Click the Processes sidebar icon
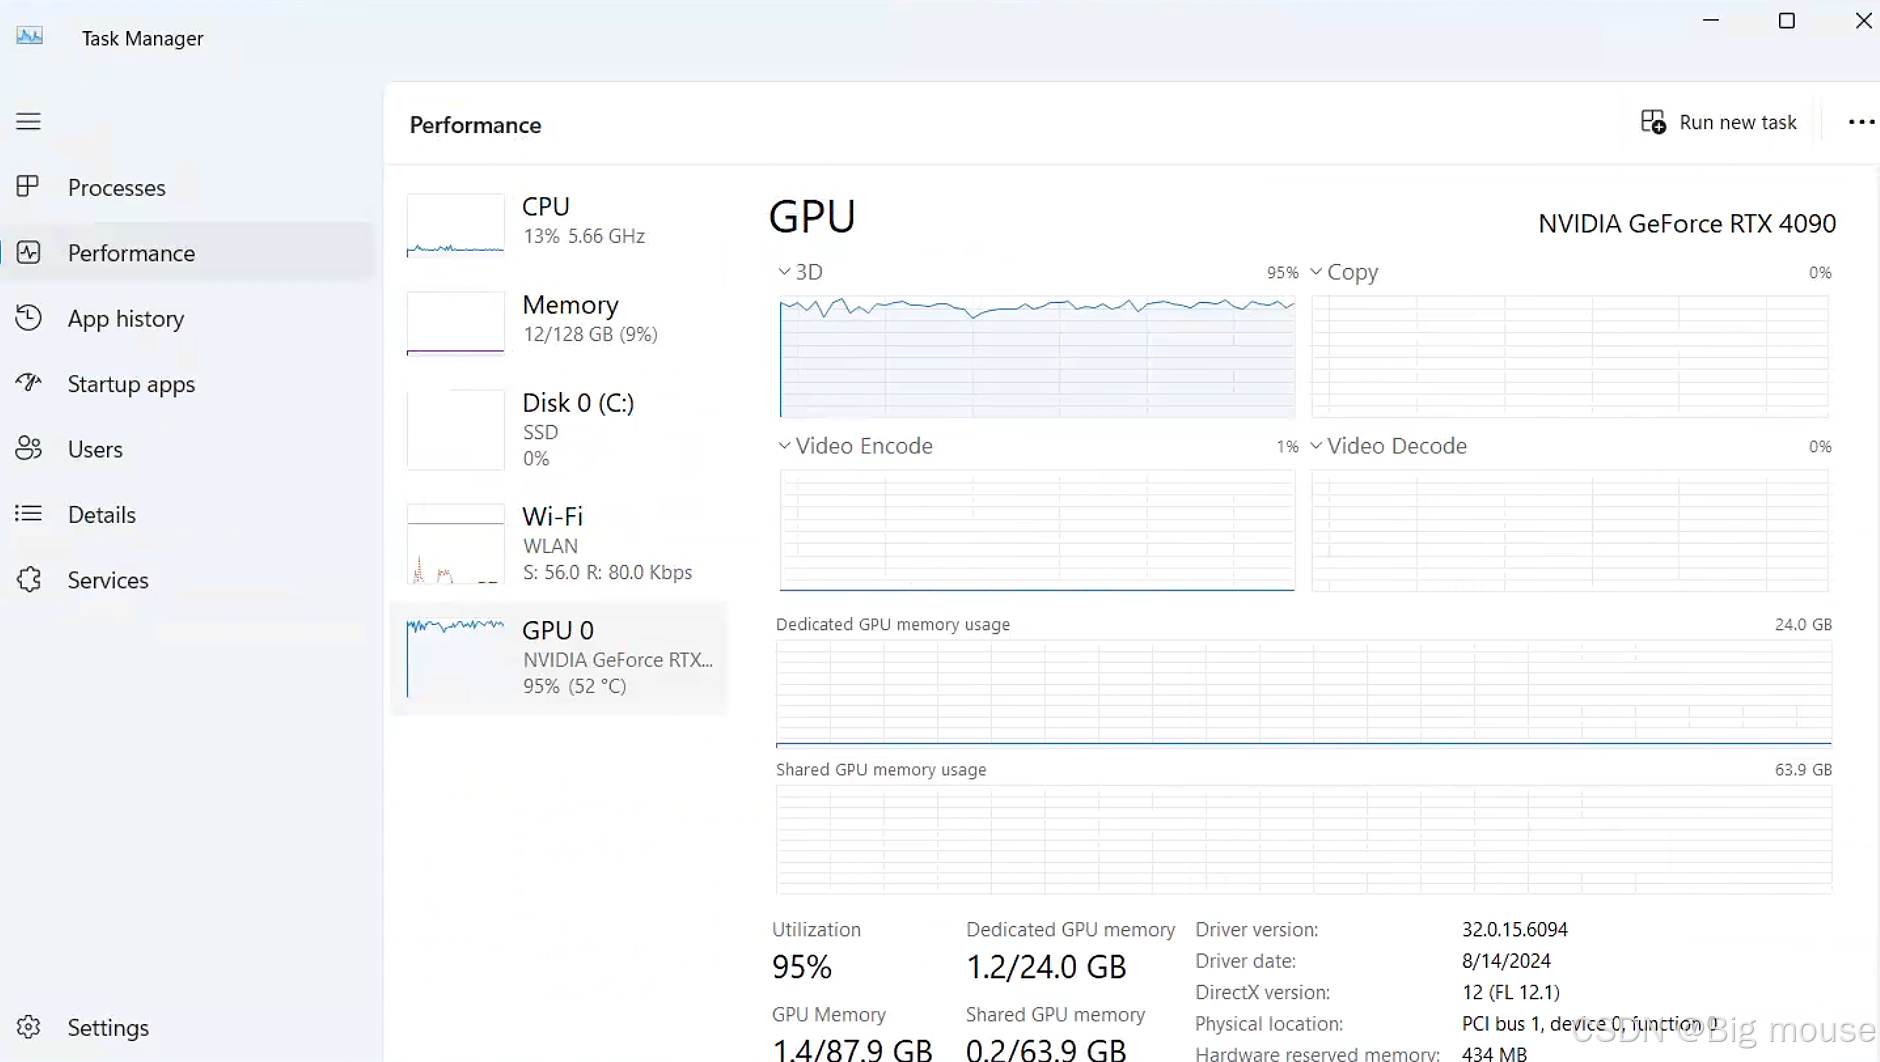This screenshot has height=1062, width=1880. [28, 187]
